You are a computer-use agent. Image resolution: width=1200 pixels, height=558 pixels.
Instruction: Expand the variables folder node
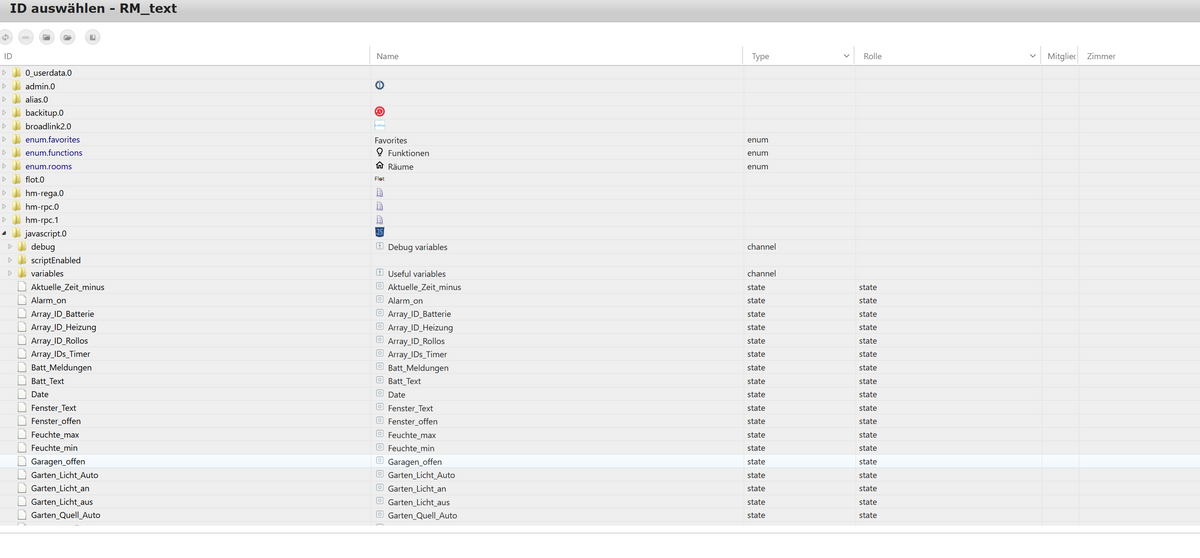tap(10, 273)
